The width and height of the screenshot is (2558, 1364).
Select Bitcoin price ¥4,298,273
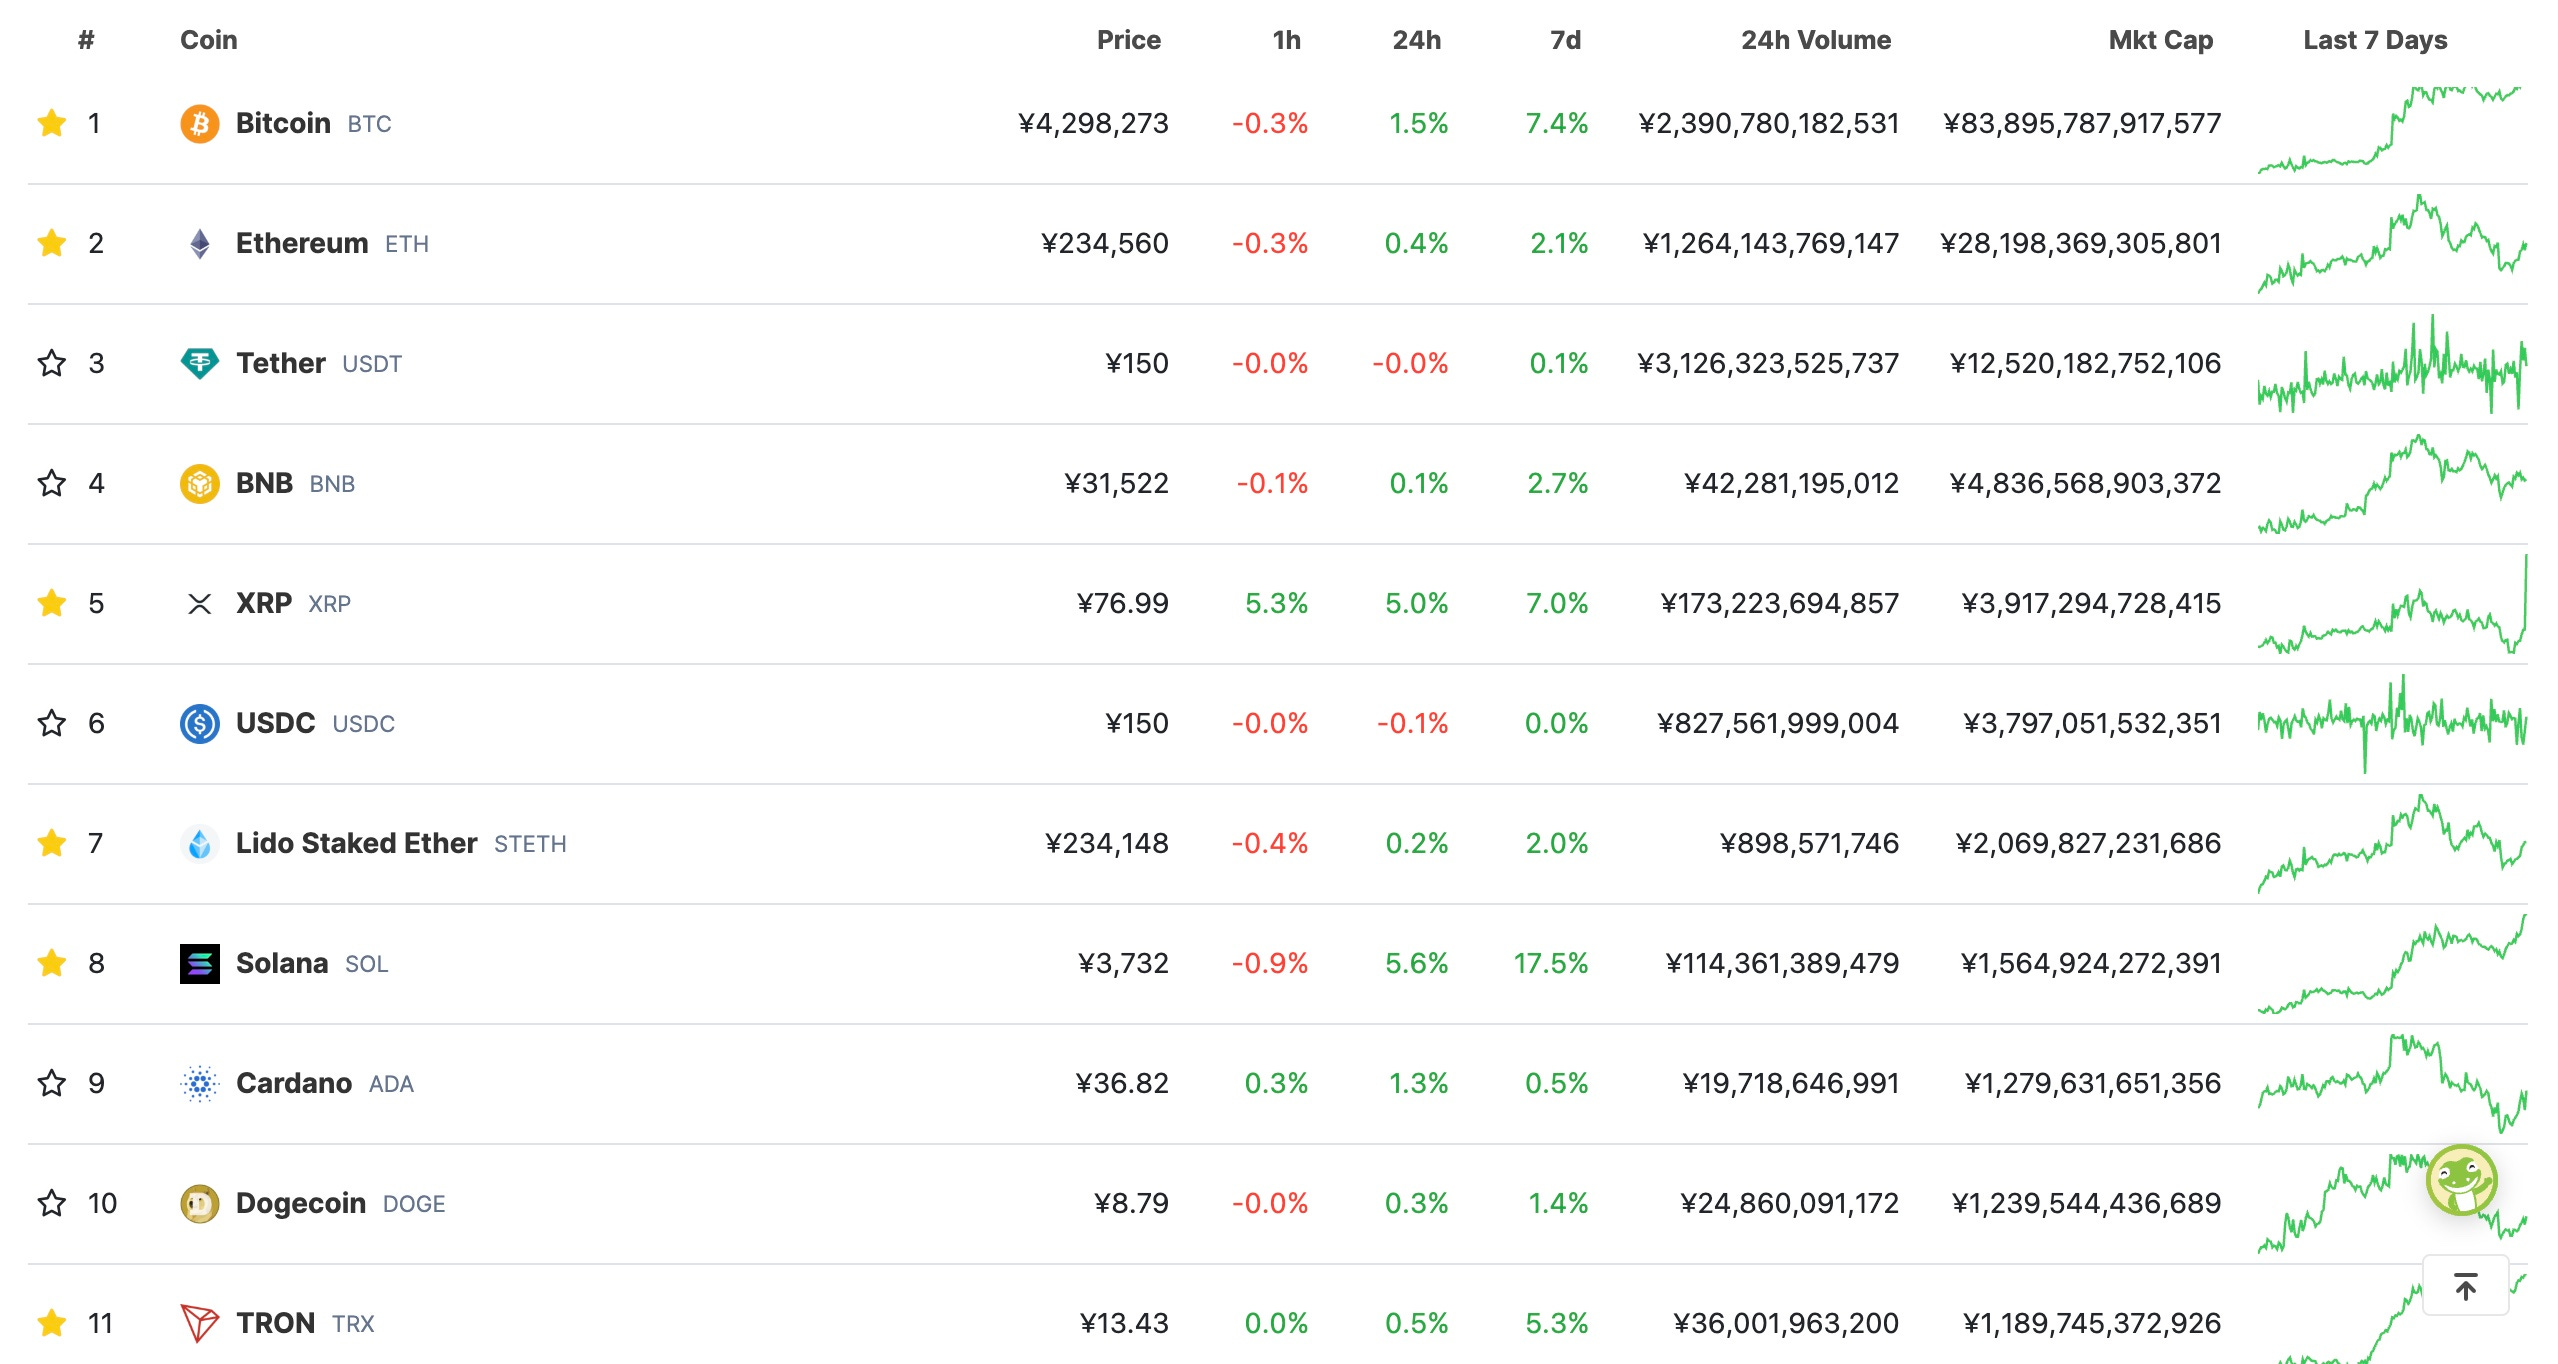pos(1093,123)
